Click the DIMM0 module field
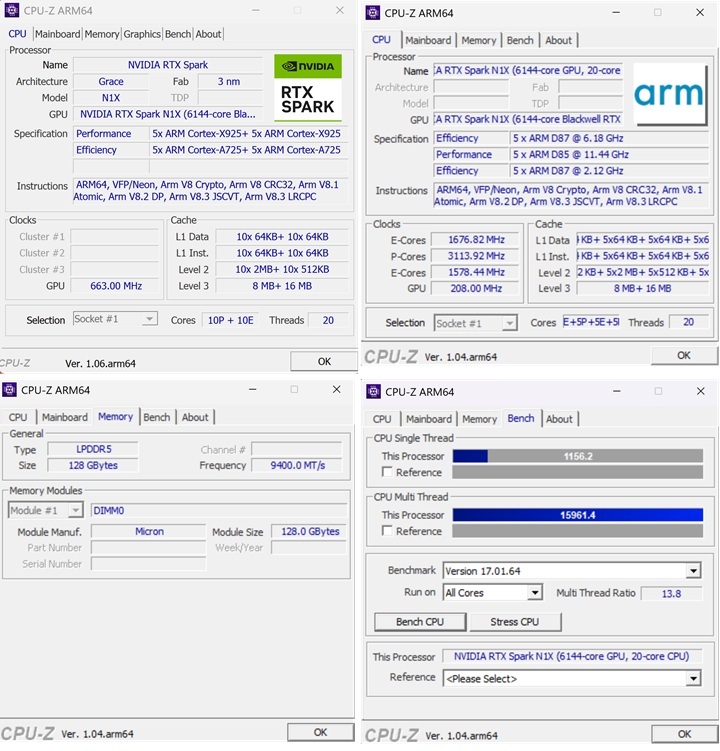The width and height of the screenshot is (720, 751). click(219, 510)
